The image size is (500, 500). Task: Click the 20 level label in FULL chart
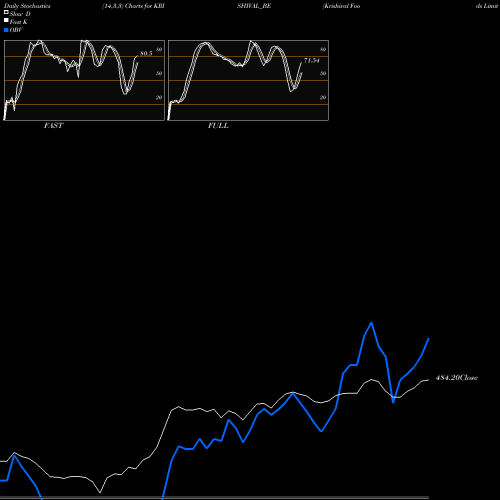(x=323, y=97)
